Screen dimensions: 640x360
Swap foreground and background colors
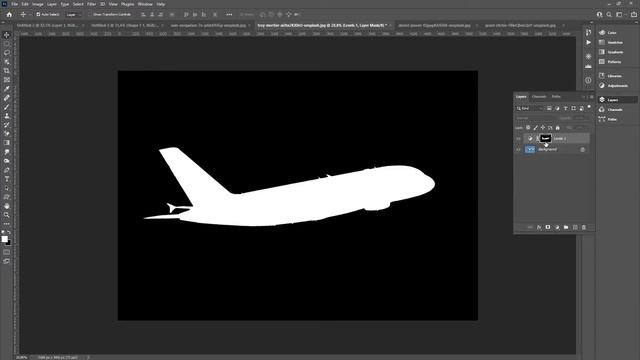tap(9, 232)
